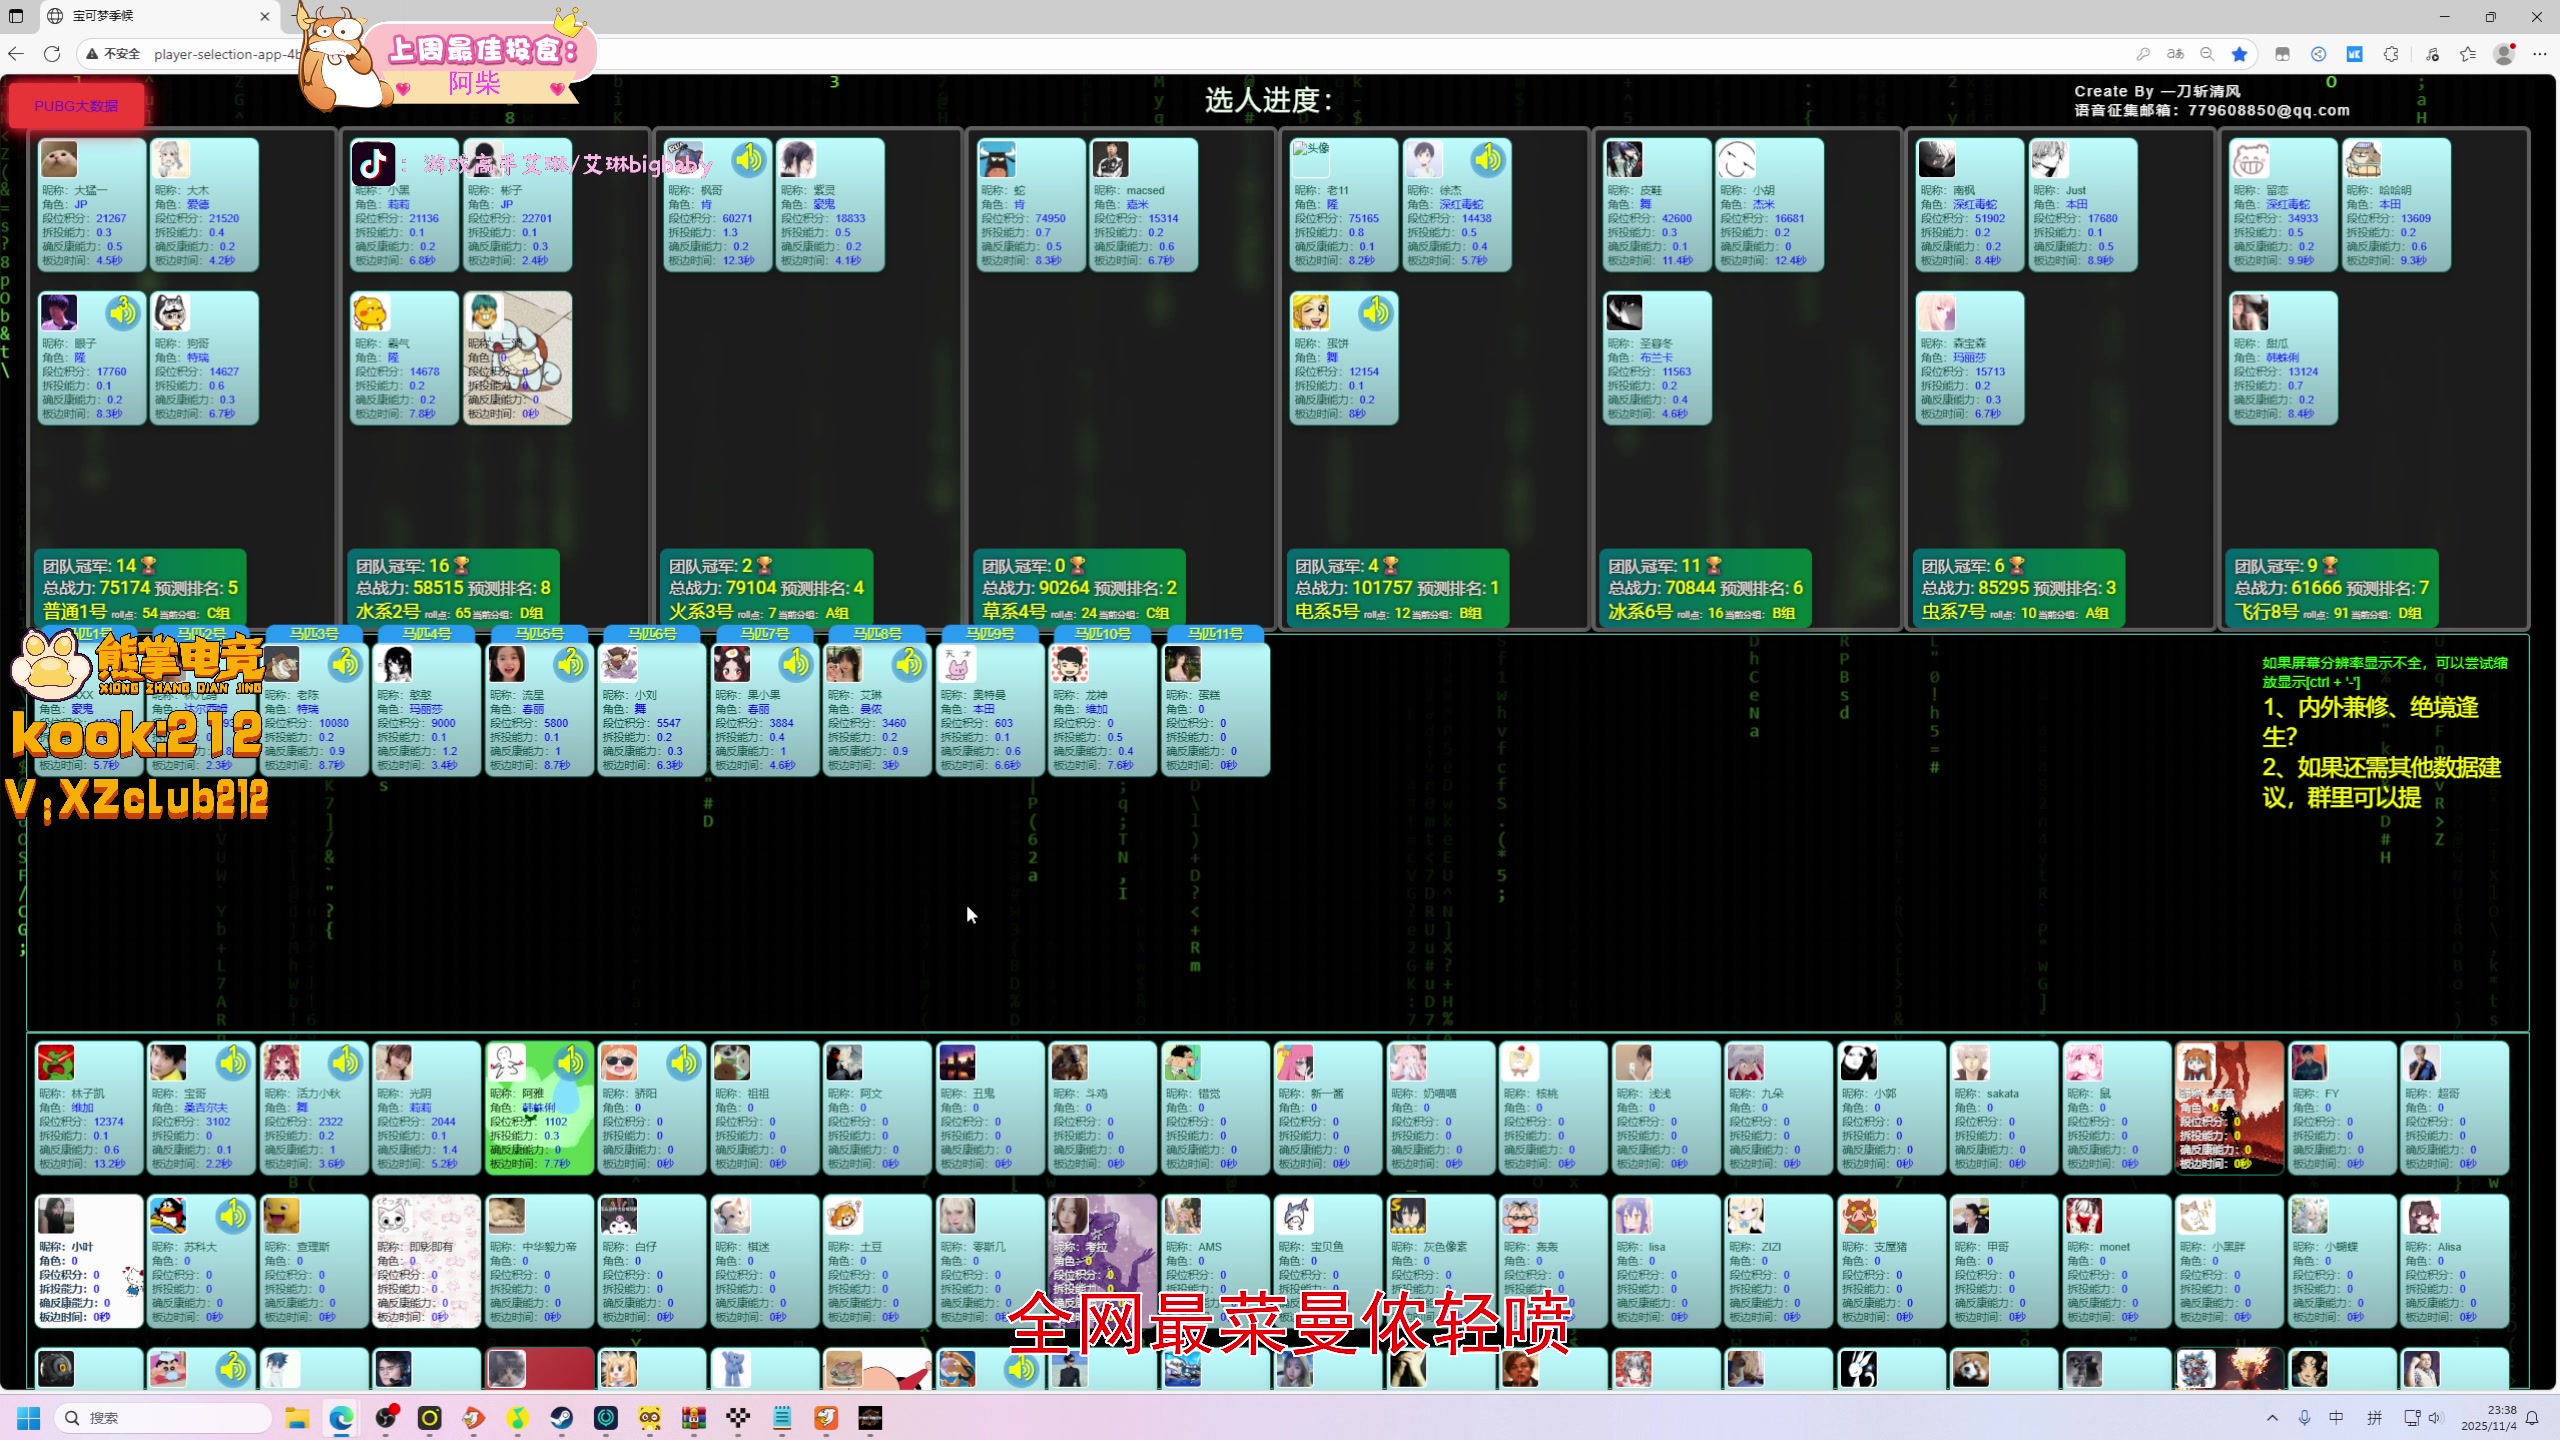Expand the system tray hidden icons chevron

point(2272,1418)
